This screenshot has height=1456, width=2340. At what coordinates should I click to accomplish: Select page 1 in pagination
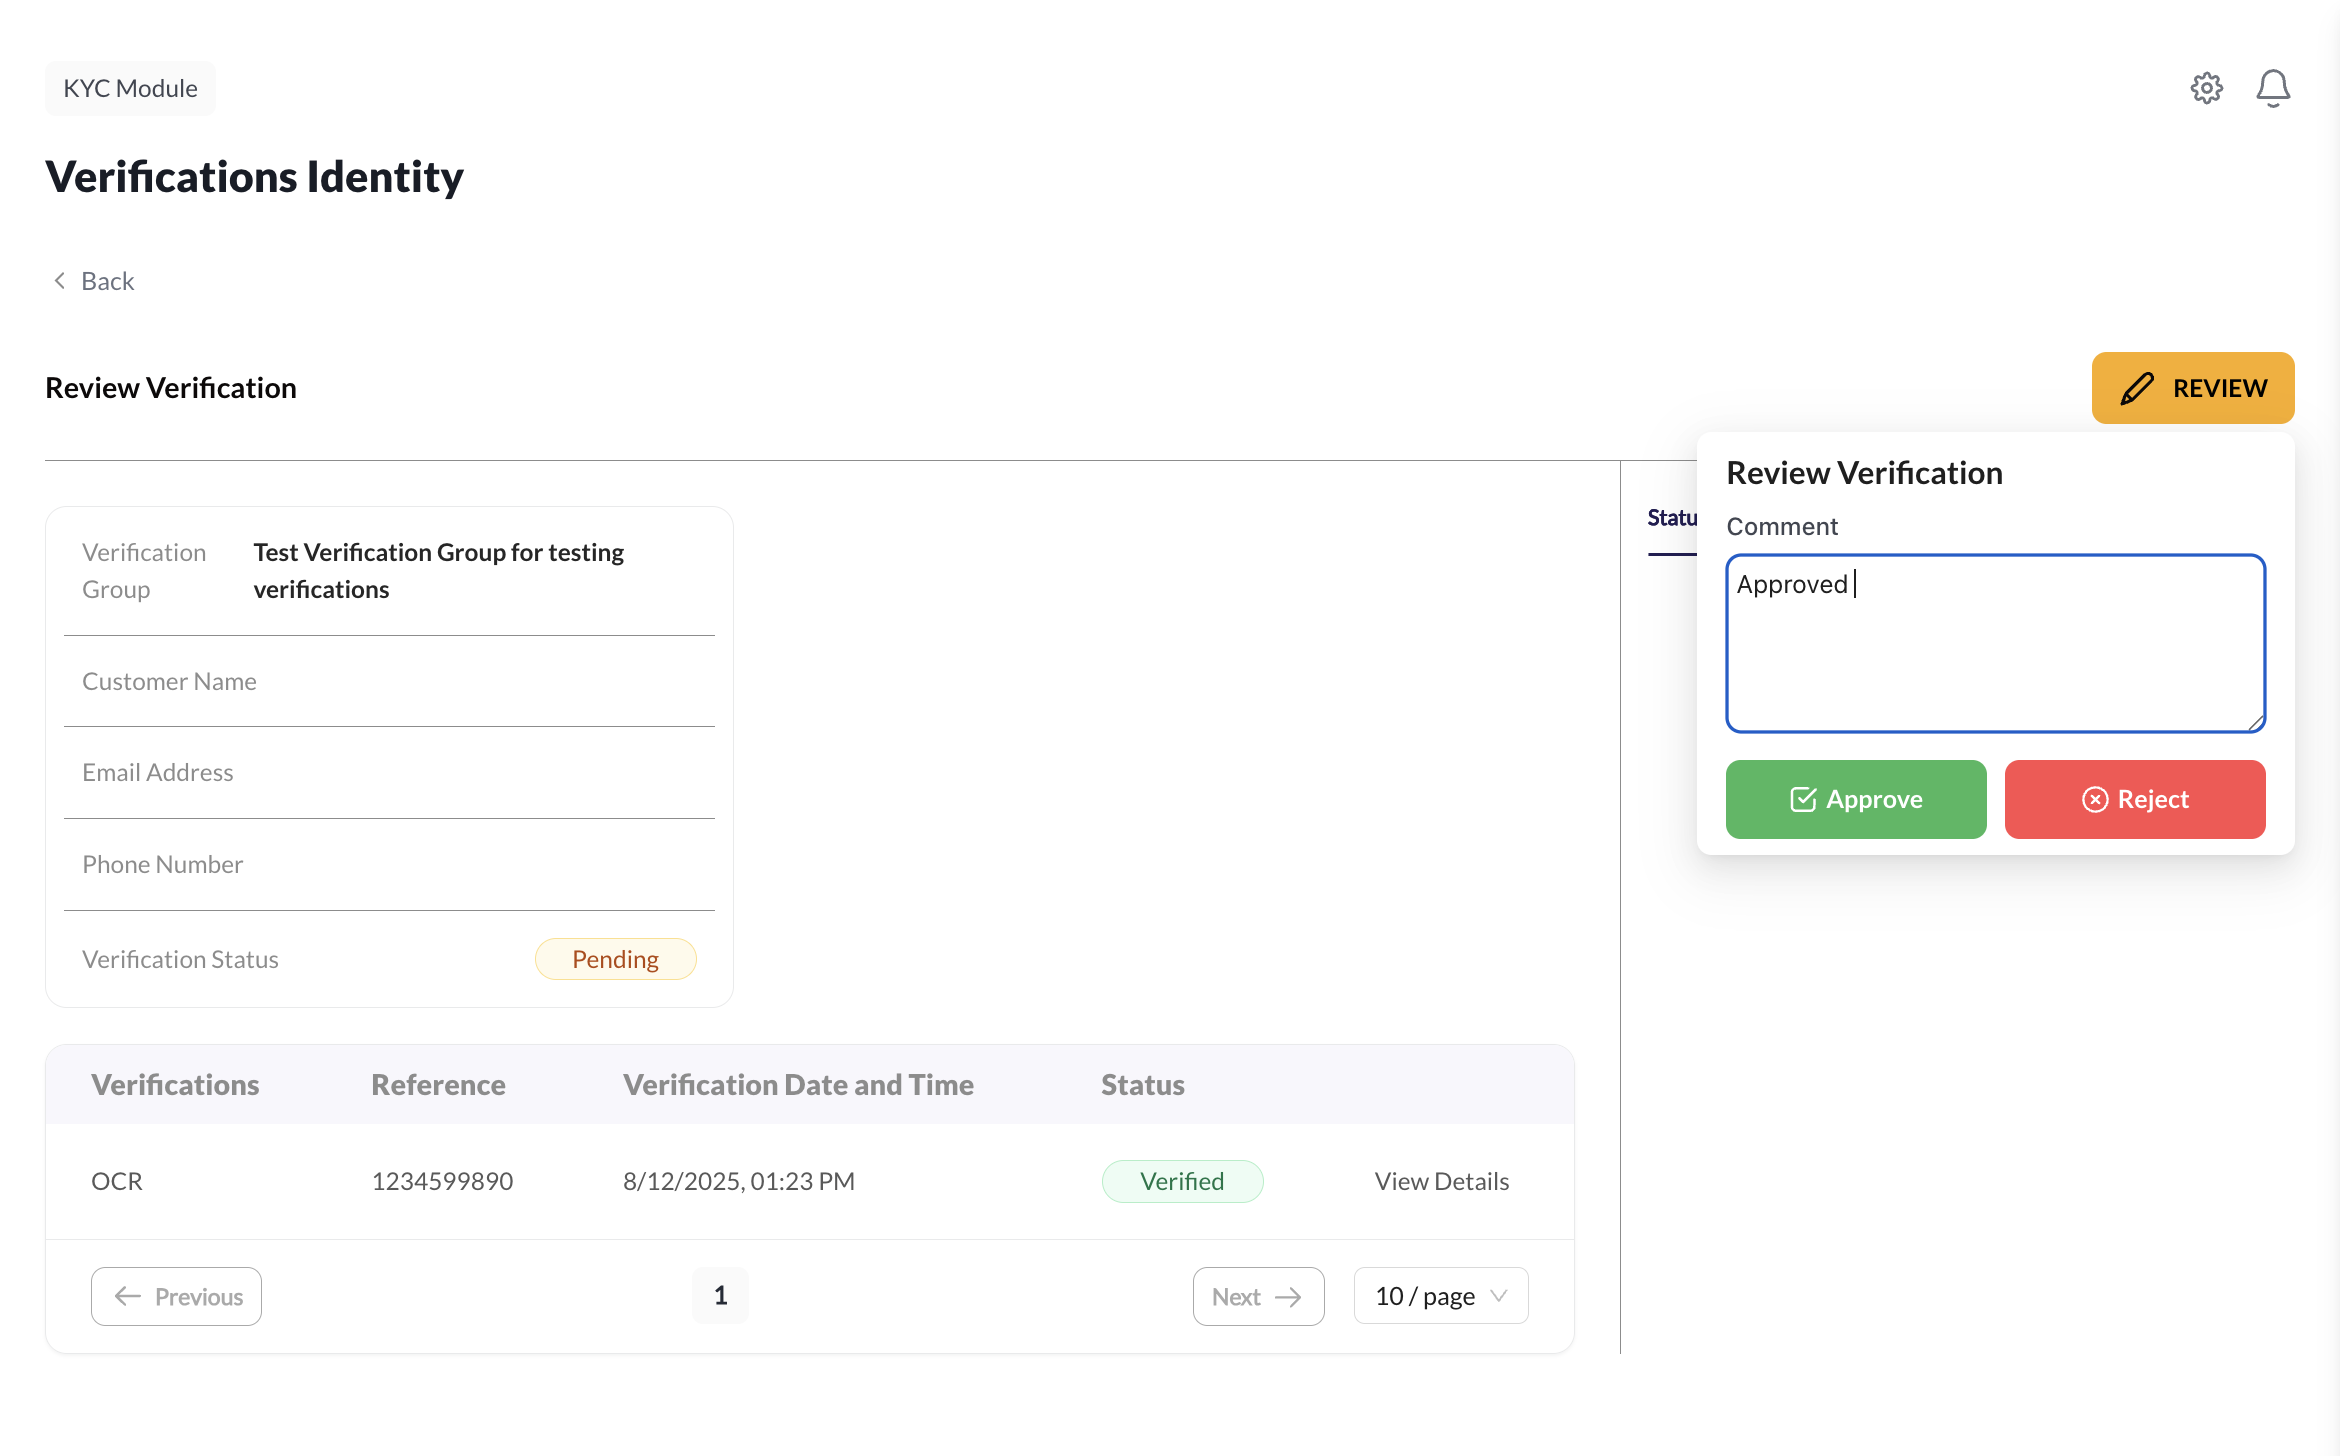tap(720, 1295)
